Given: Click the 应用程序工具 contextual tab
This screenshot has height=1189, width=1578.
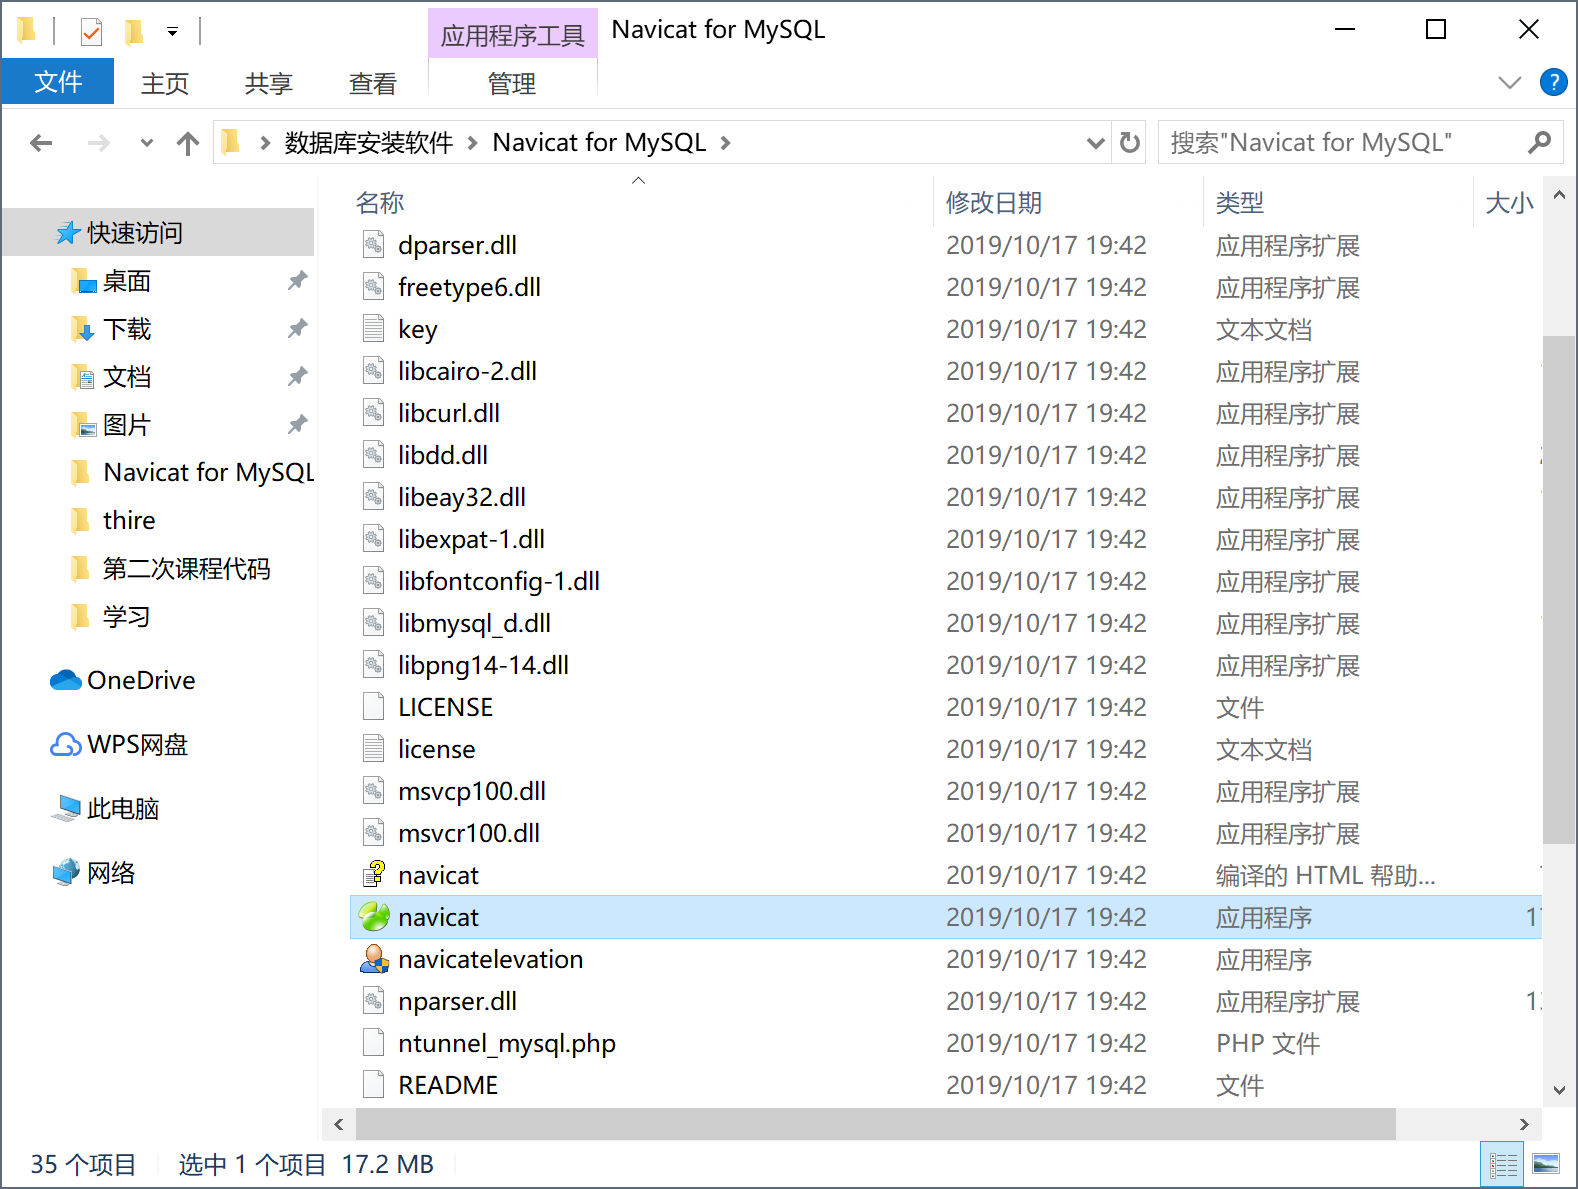Looking at the screenshot, I should [513, 35].
